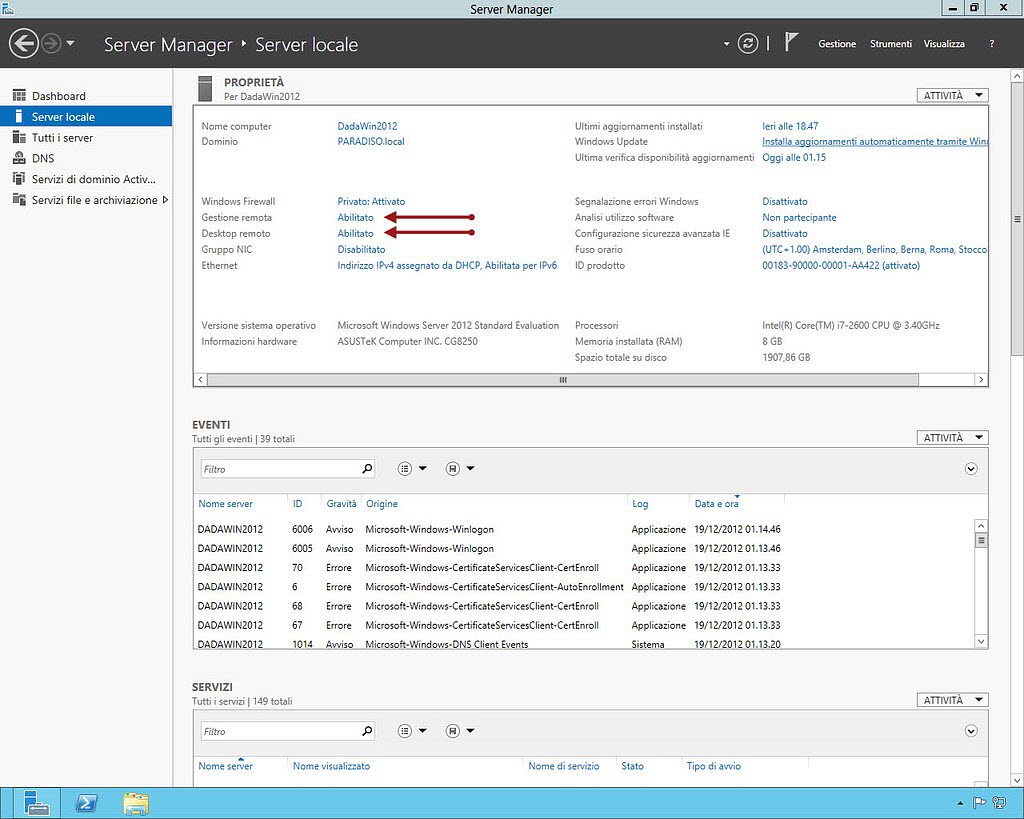Screen dimensions: 1024x819
Task: Click the DNS role icon
Action: pyautogui.click(x=20, y=158)
